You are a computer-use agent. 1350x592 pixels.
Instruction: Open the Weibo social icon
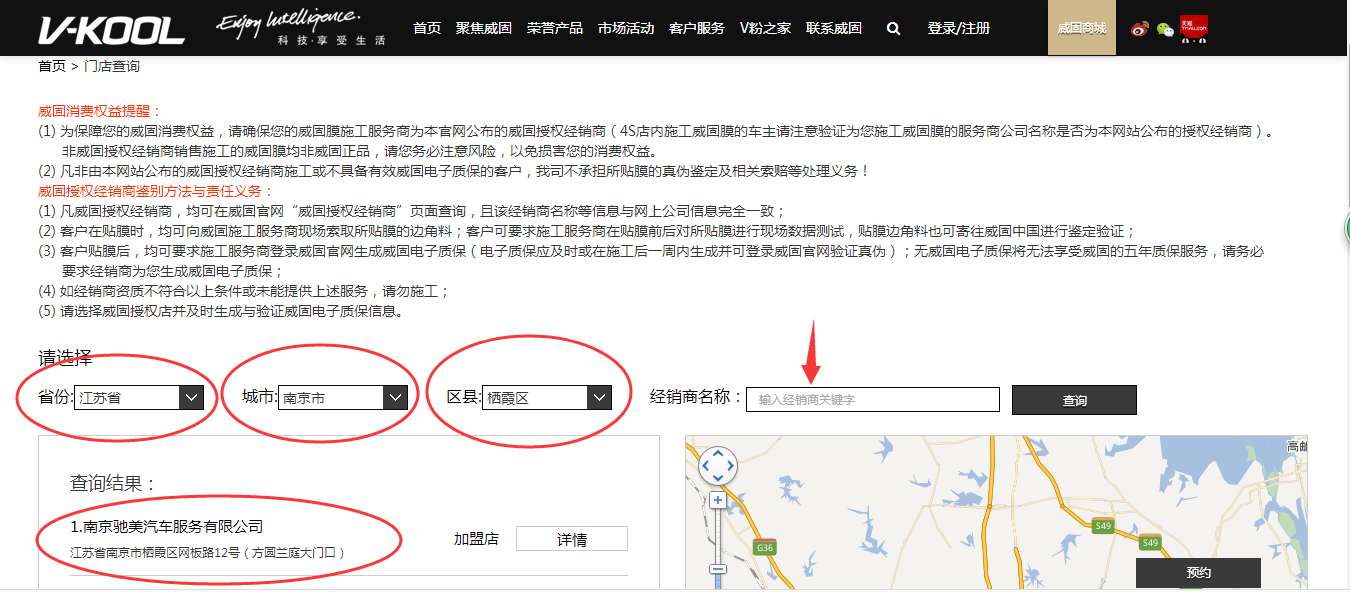click(x=1140, y=29)
